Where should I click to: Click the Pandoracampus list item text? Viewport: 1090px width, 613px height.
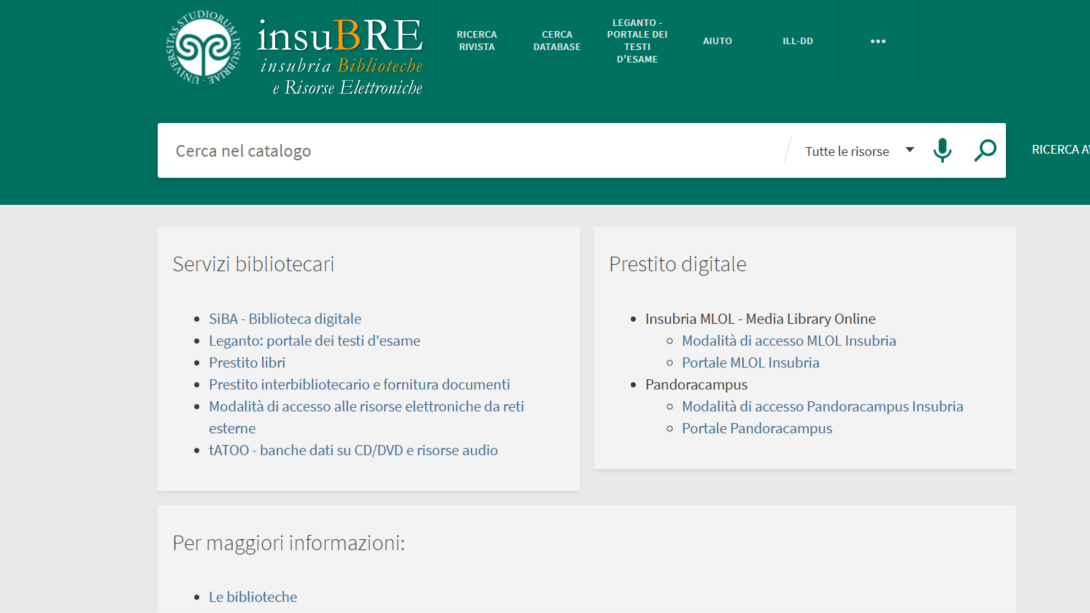click(696, 384)
